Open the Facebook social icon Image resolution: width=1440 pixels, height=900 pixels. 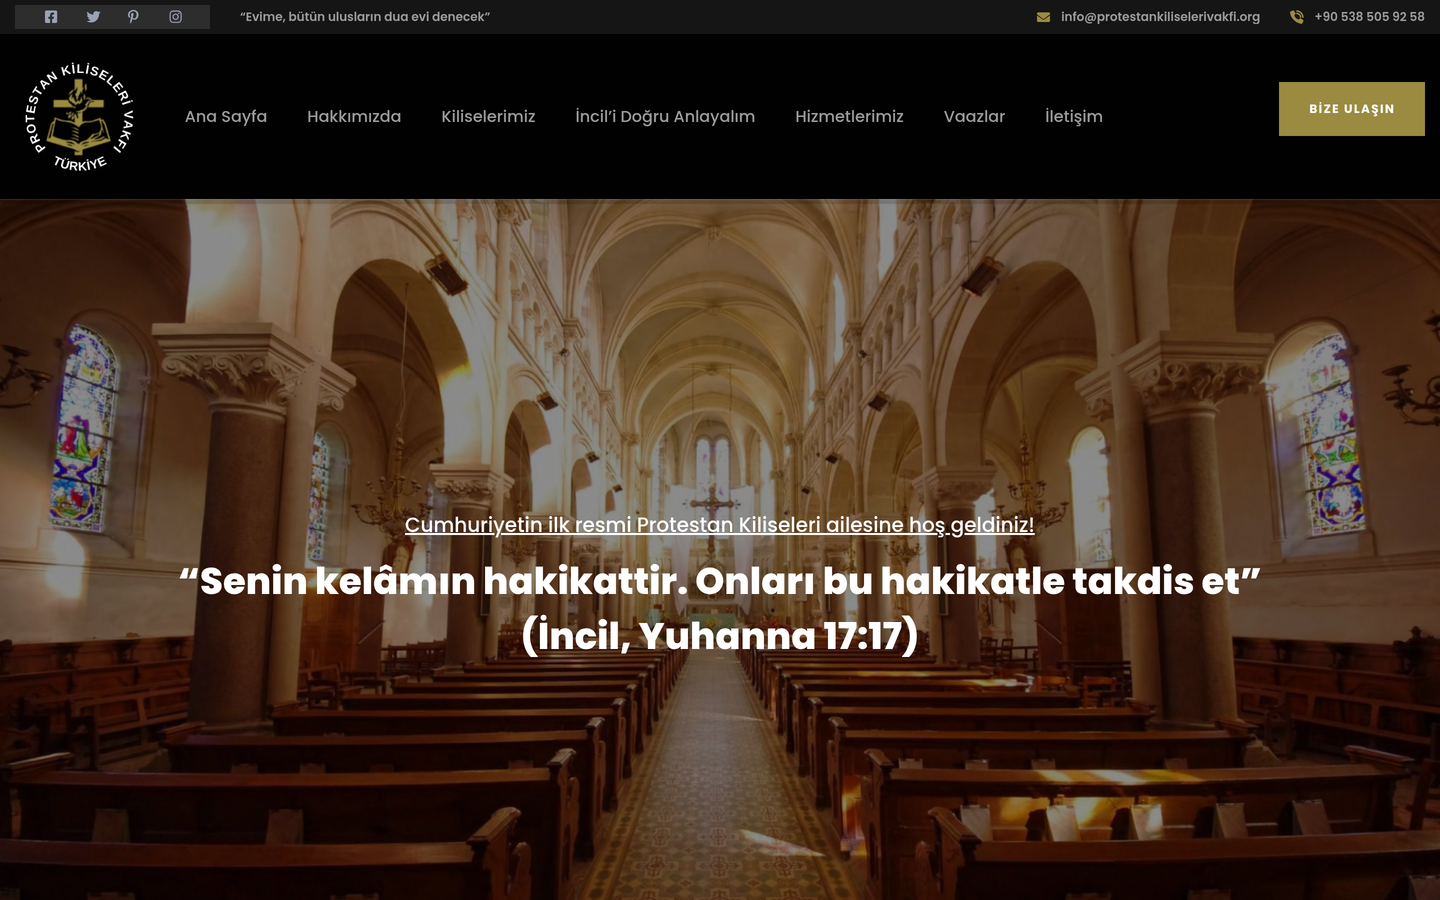(51, 17)
